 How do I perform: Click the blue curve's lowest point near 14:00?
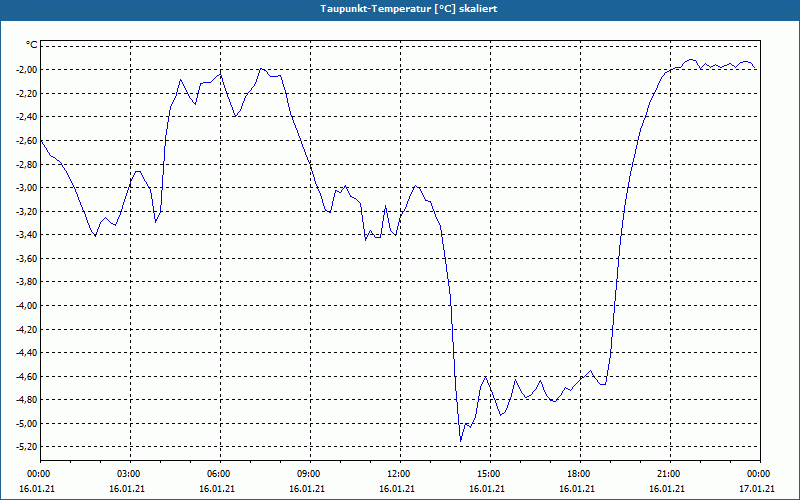pos(461,441)
